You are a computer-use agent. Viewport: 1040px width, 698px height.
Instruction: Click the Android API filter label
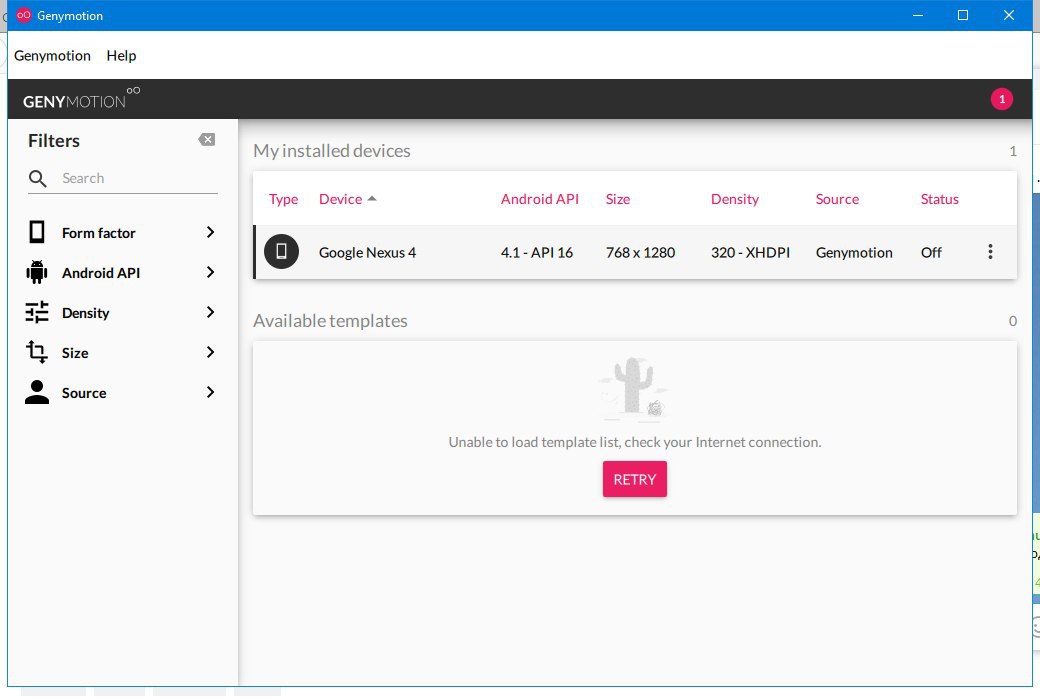click(x=101, y=273)
